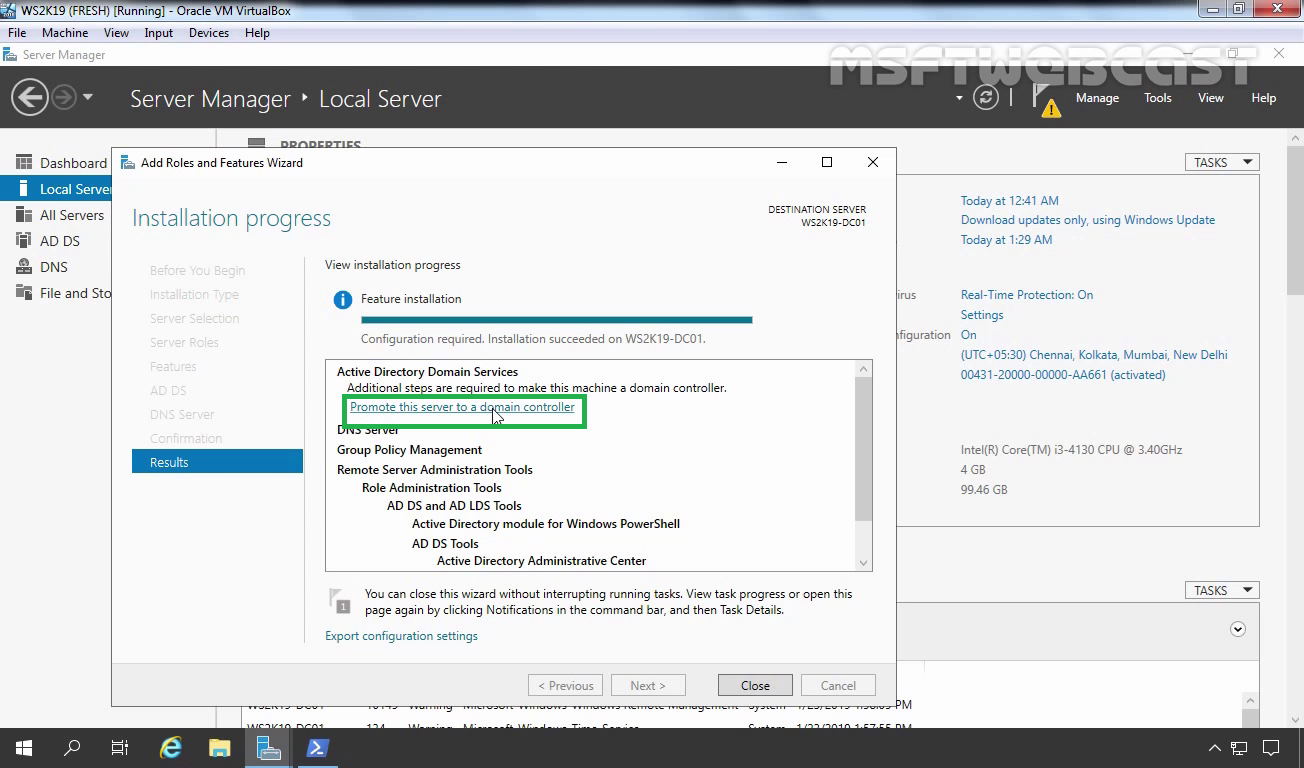Click Active Directory Administrative Center entry
Viewport: 1304px width, 768px height.
[x=541, y=561]
